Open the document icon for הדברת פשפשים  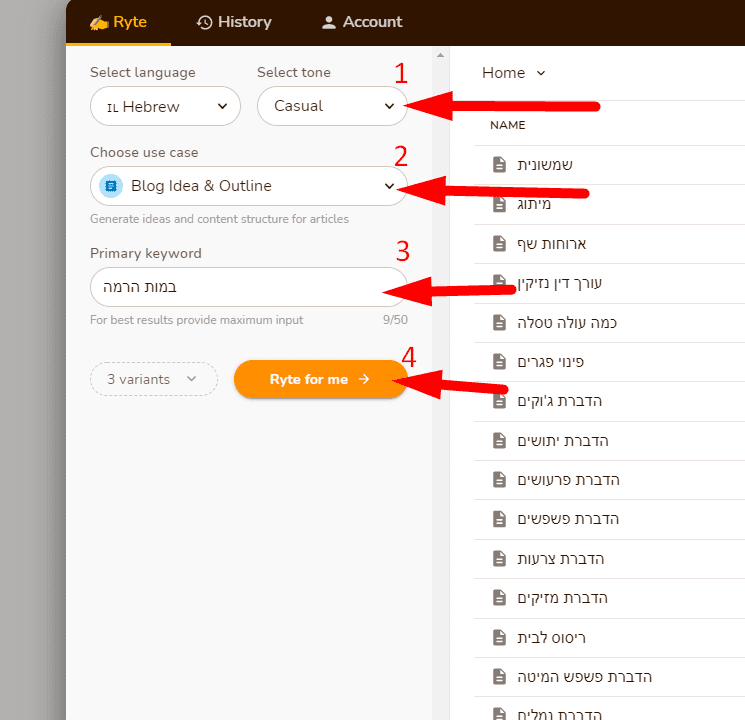[499, 519]
